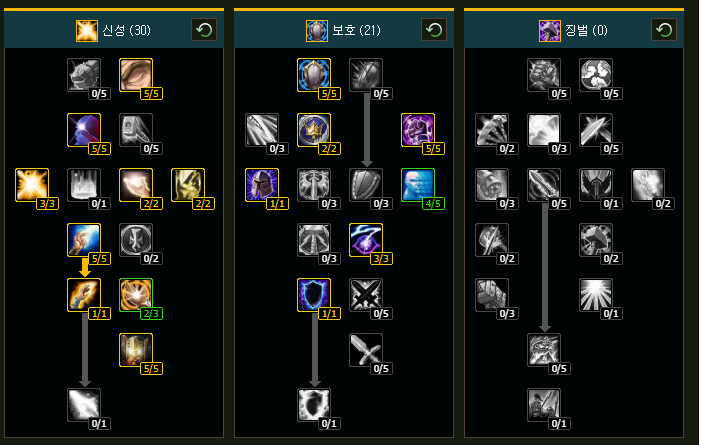Reset the 보호 (Protection) talent tree
702x445 pixels.
(434, 30)
